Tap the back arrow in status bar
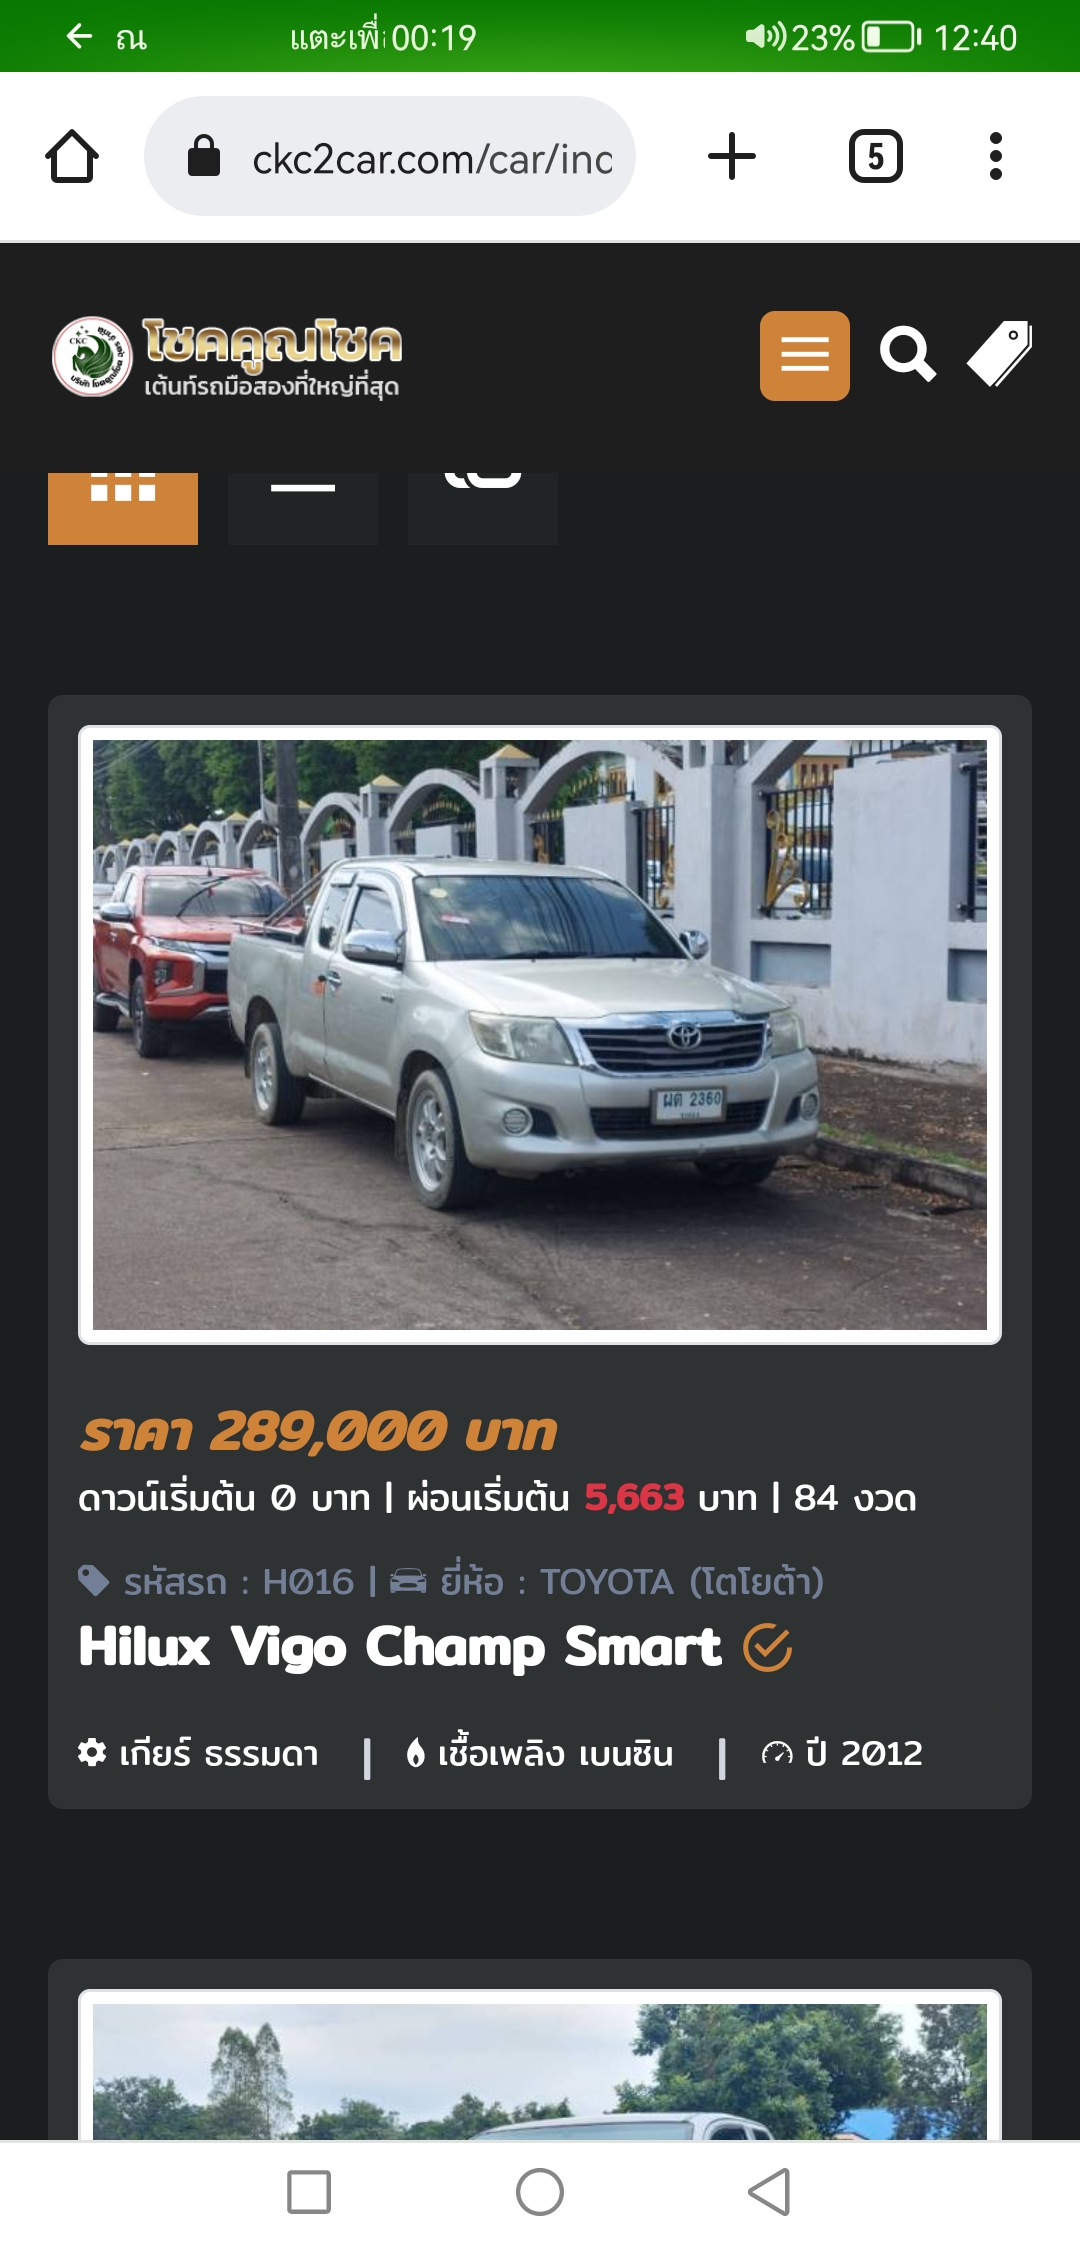 (79, 37)
